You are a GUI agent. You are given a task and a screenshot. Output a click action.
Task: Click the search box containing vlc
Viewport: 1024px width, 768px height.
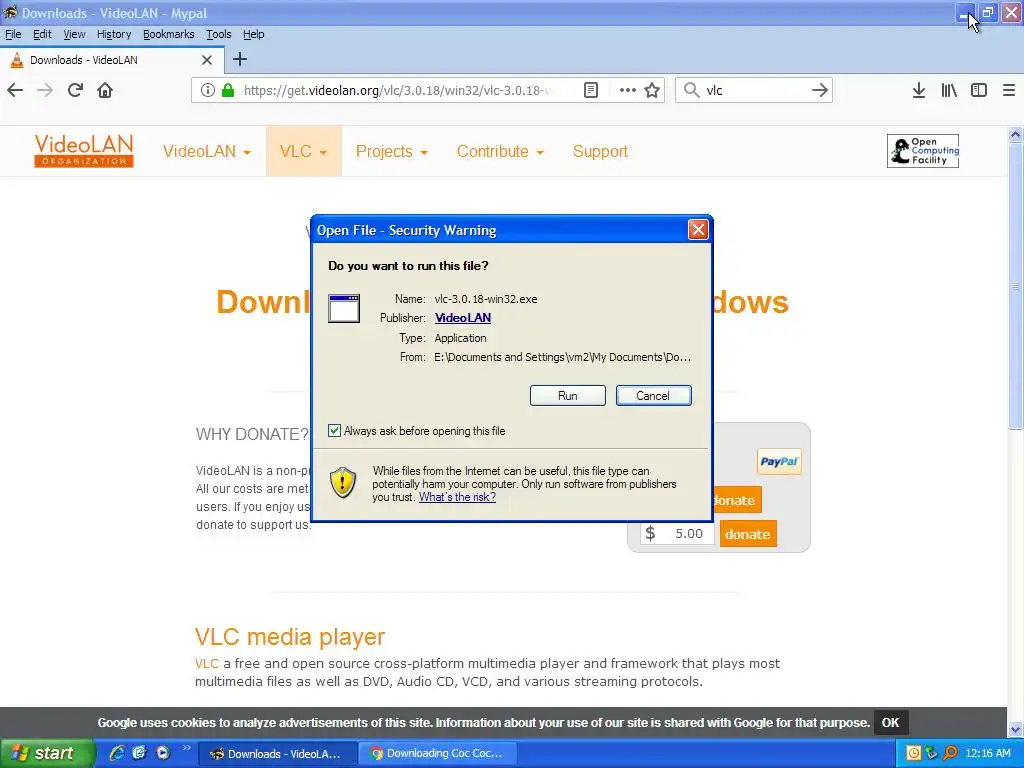point(756,90)
